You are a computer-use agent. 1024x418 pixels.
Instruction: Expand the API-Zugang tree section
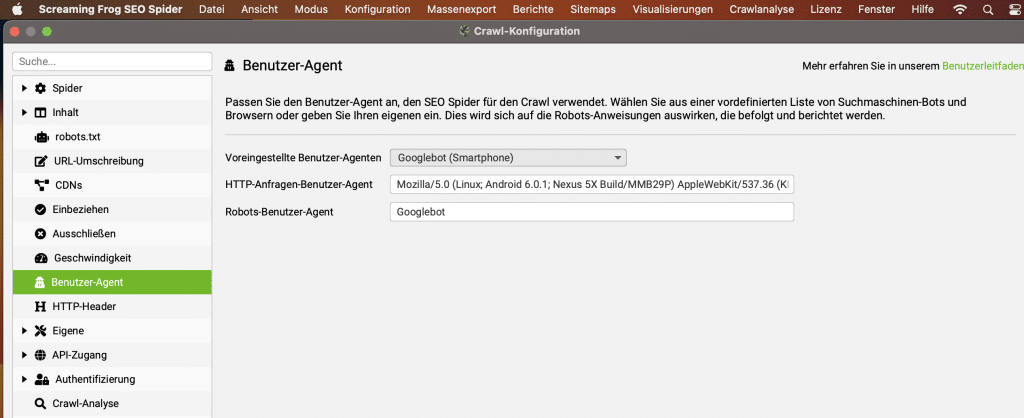point(24,355)
